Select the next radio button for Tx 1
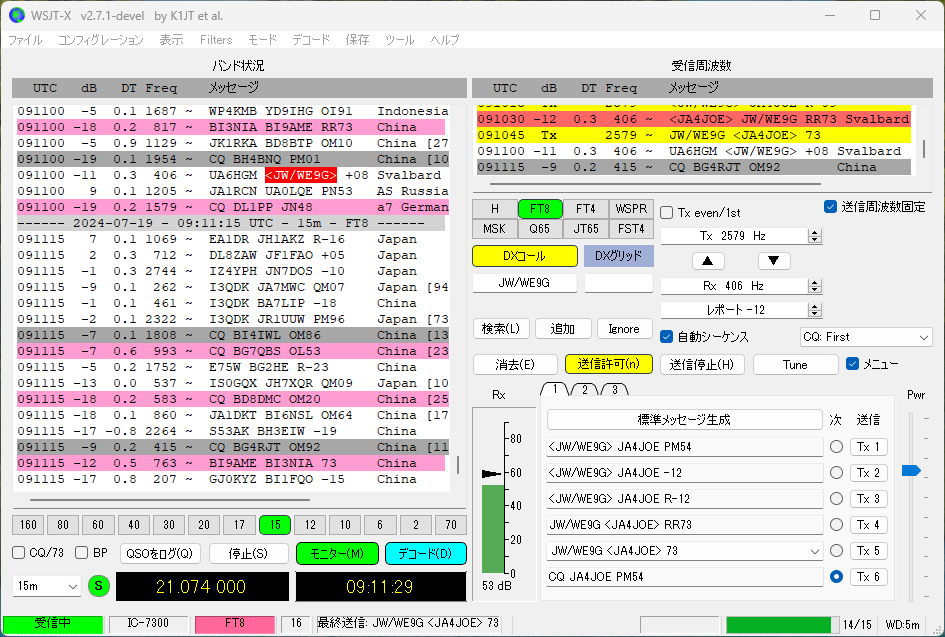Image resolution: width=945 pixels, height=637 pixels. (836, 447)
